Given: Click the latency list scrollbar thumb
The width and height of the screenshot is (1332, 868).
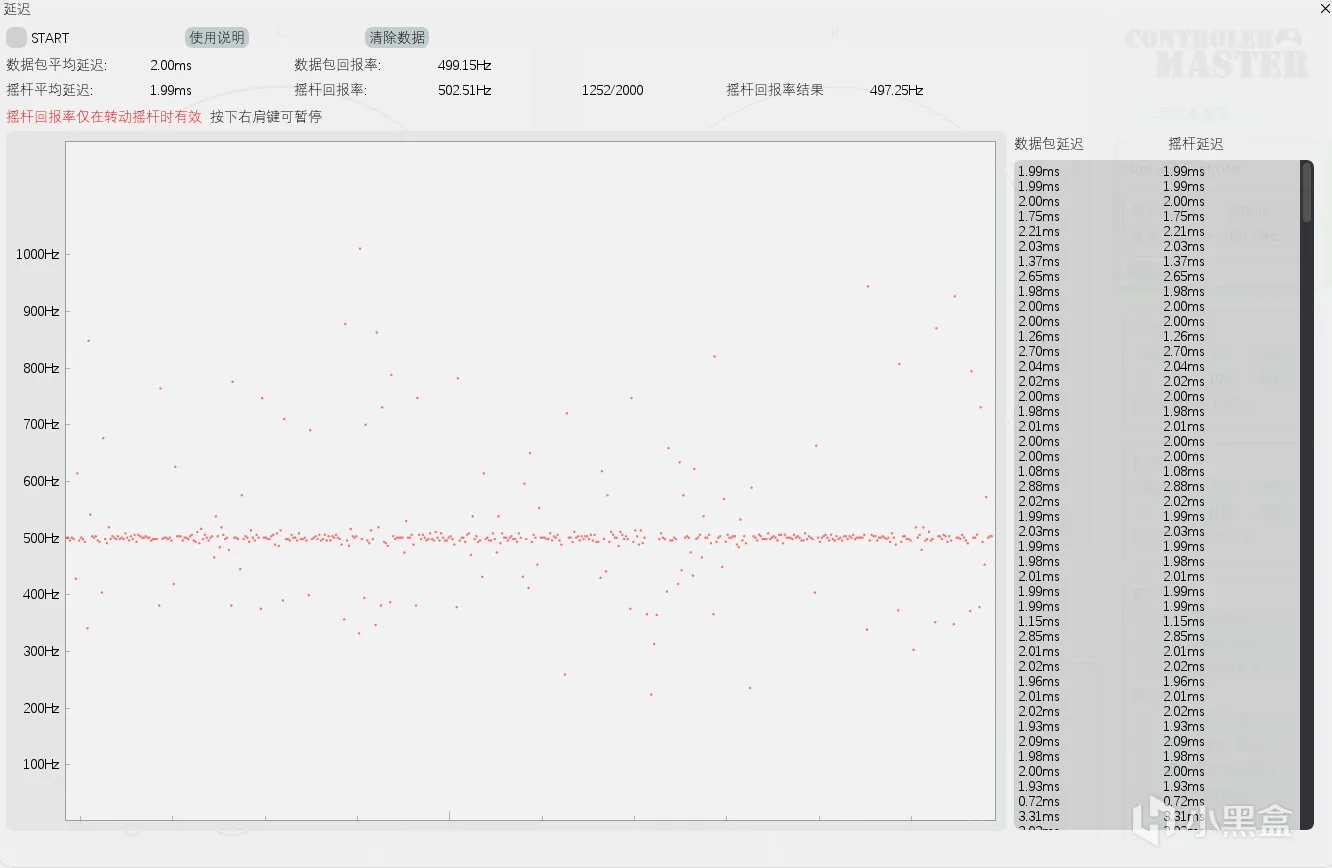Looking at the screenshot, I should point(1306,192).
